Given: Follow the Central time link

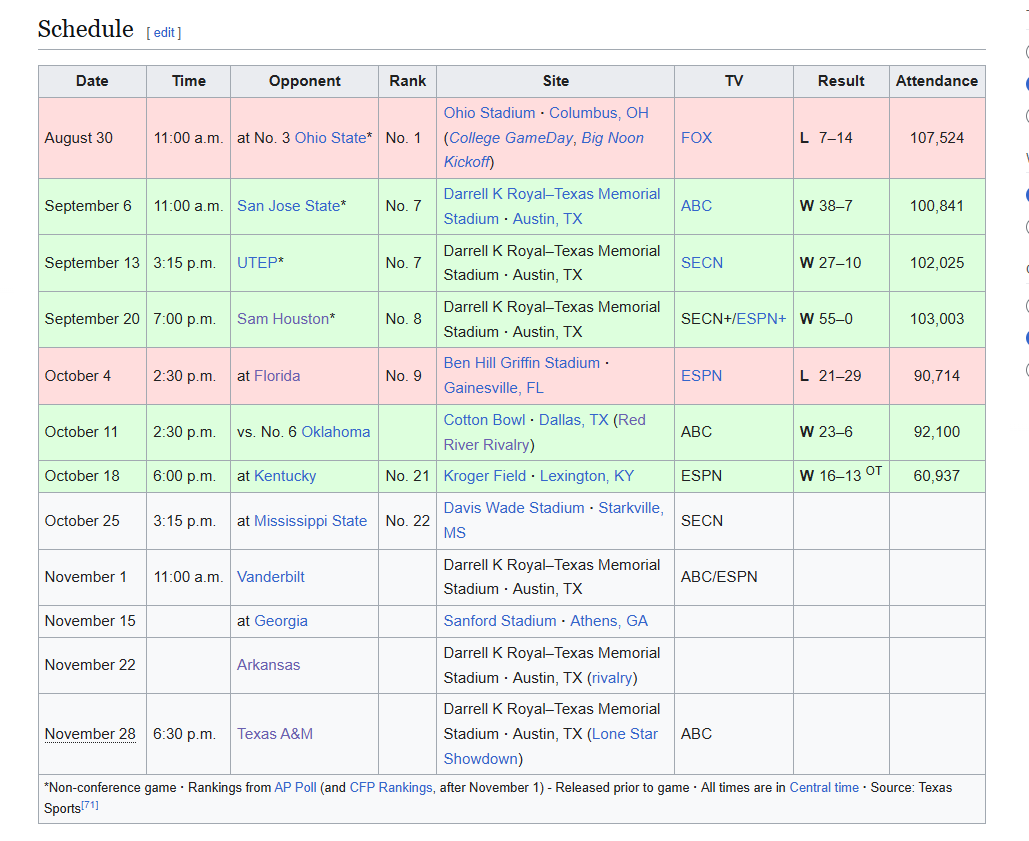Looking at the screenshot, I should pyautogui.click(x=824, y=788).
